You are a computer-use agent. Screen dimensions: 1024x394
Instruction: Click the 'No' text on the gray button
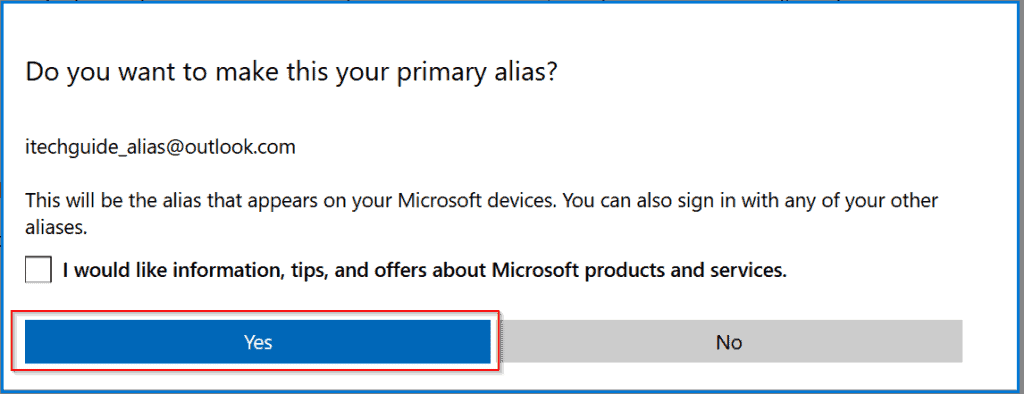(729, 342)
